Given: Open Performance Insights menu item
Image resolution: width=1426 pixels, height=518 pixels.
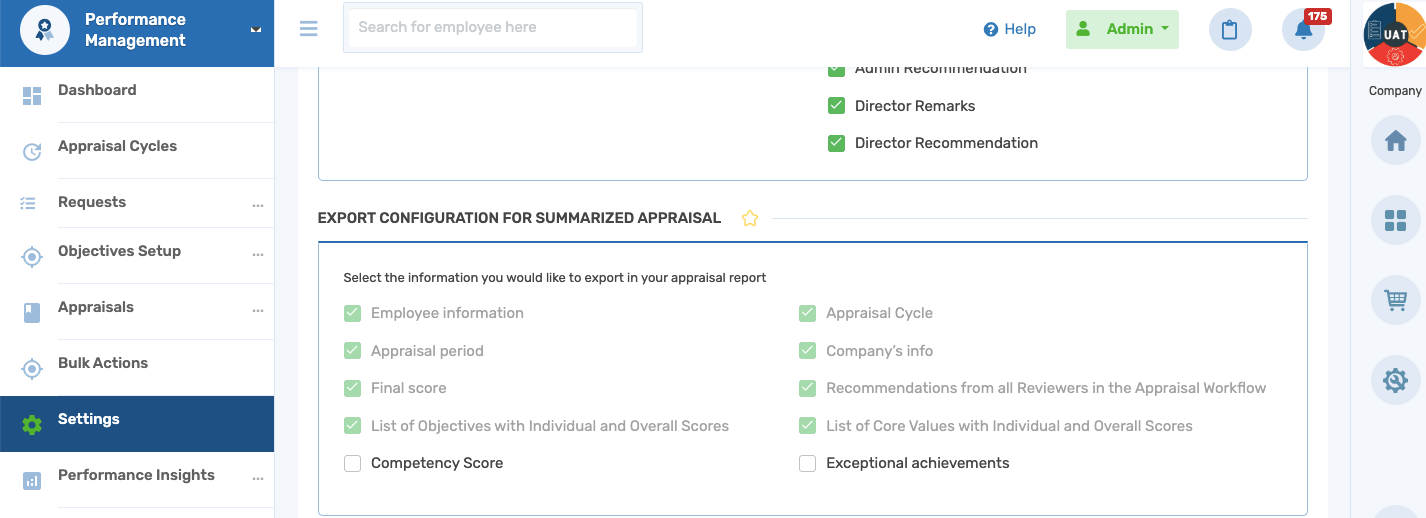Looking at the screenshot, I should pos(137,480).
